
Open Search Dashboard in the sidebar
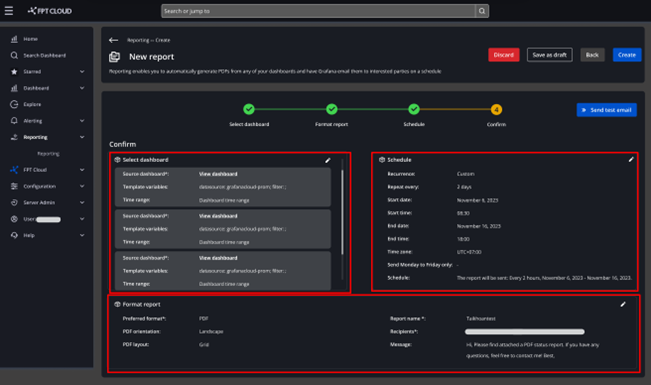pos(44,55)
